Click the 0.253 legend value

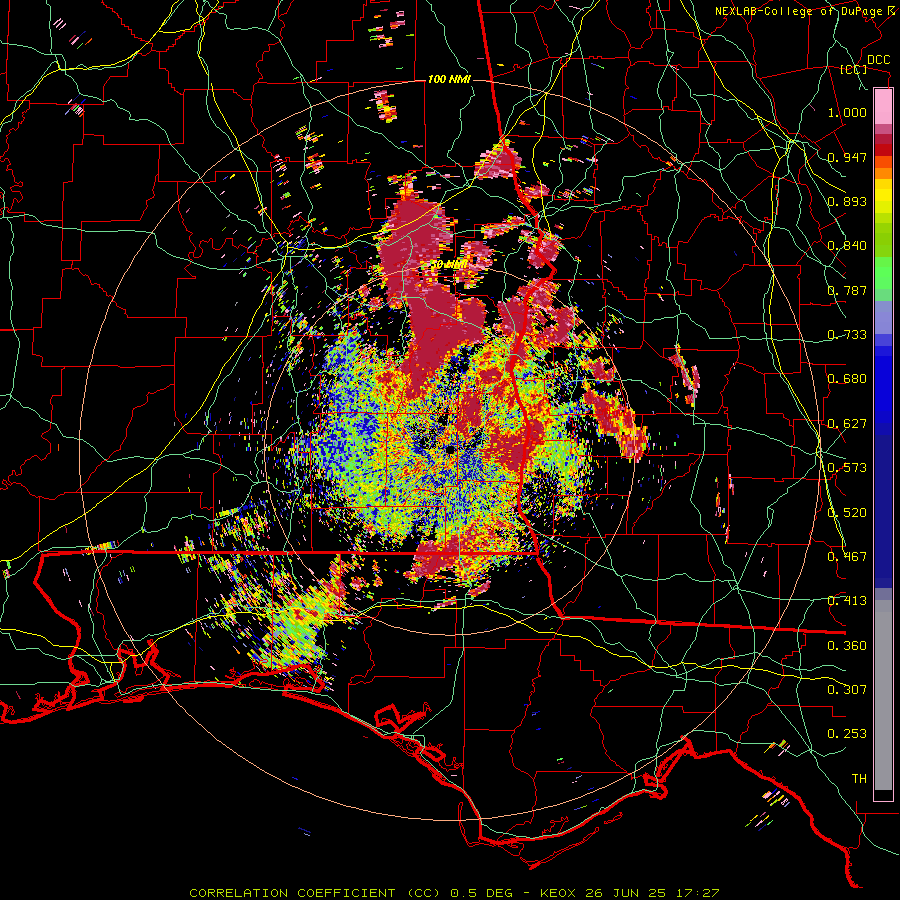pos(847,734)
